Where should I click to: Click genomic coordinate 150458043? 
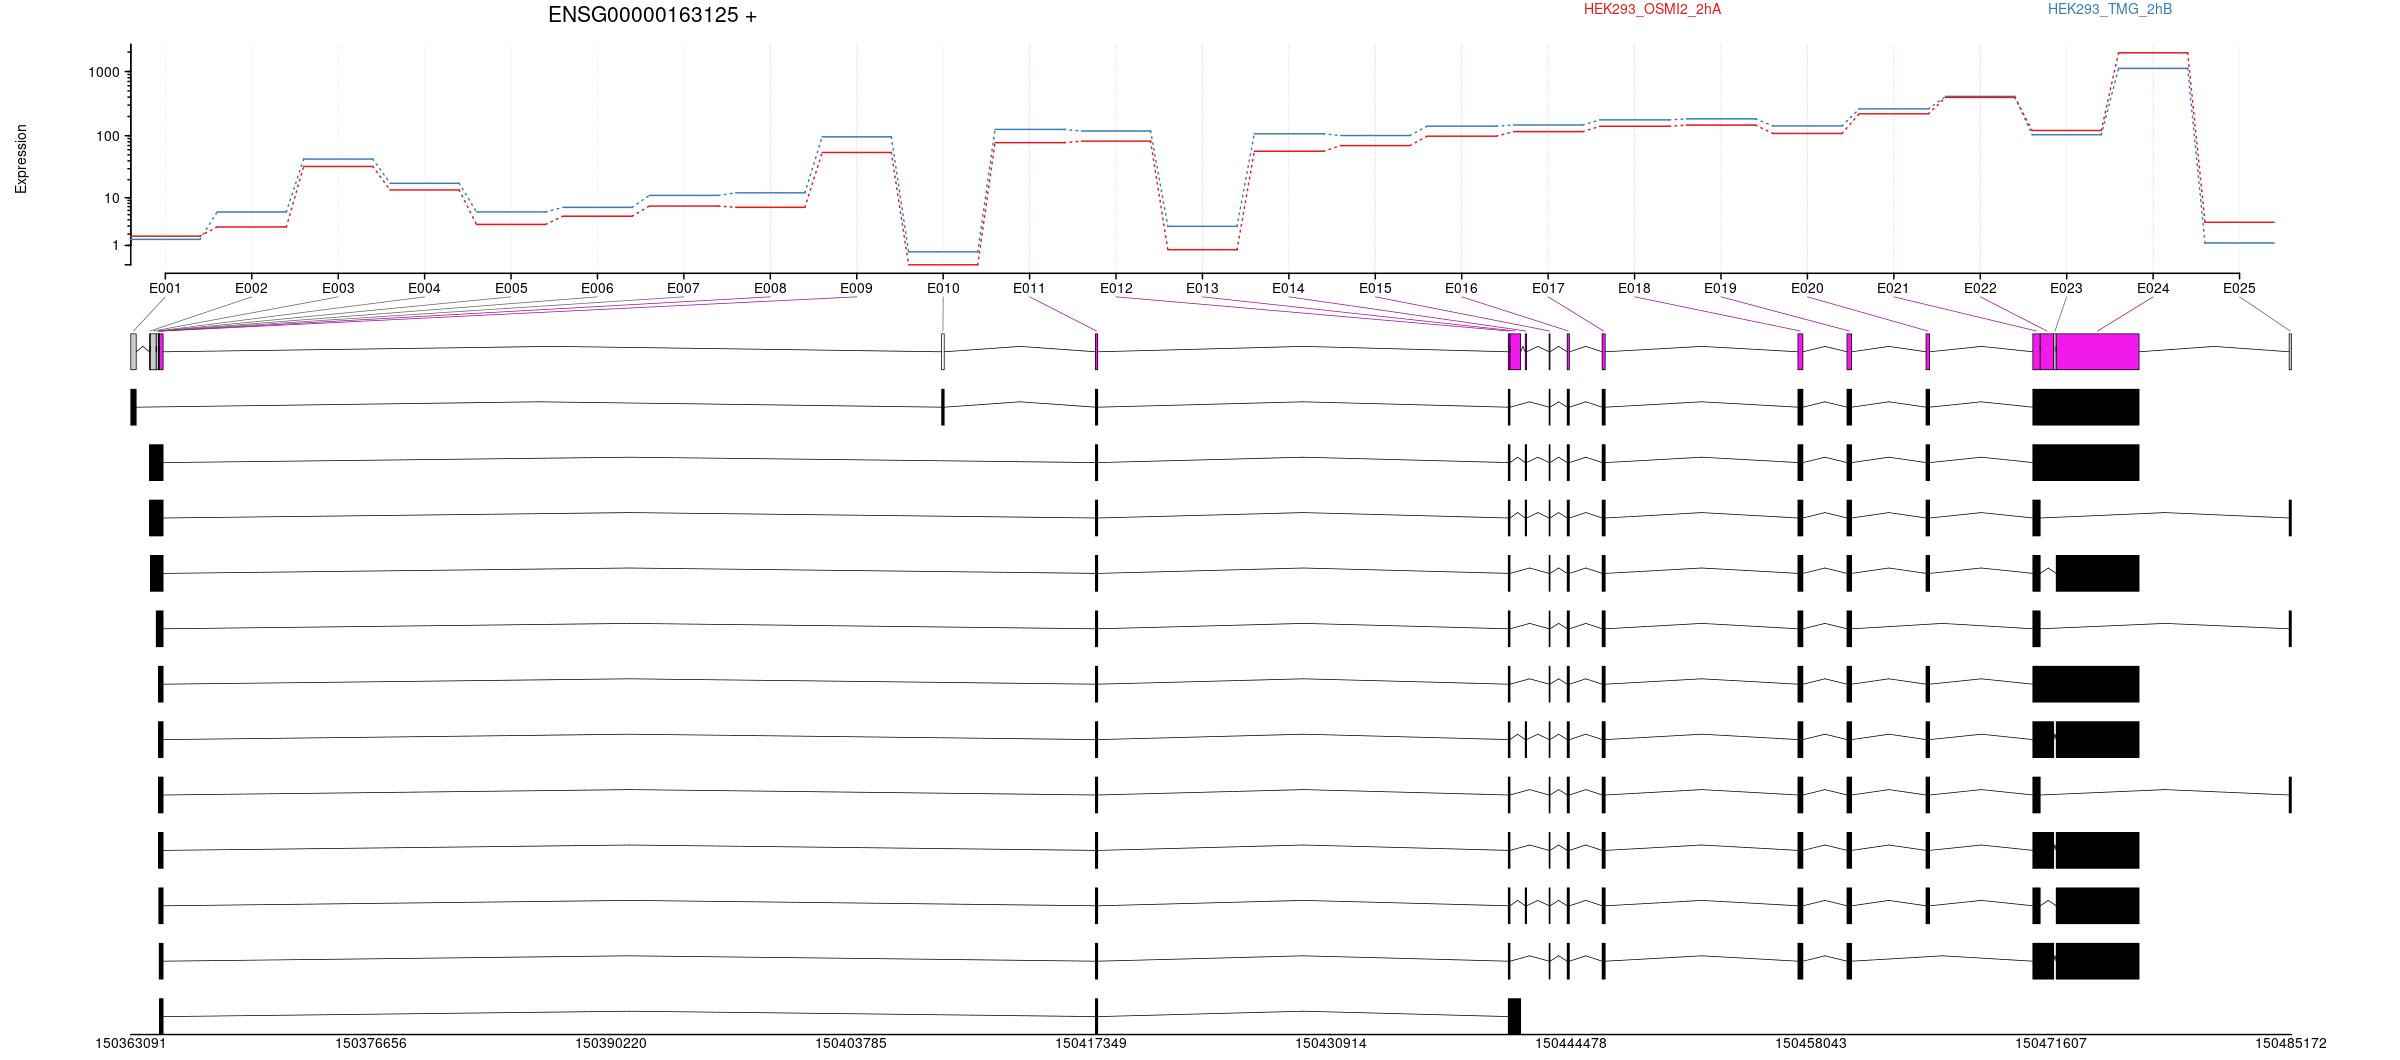[1811, 1043]
